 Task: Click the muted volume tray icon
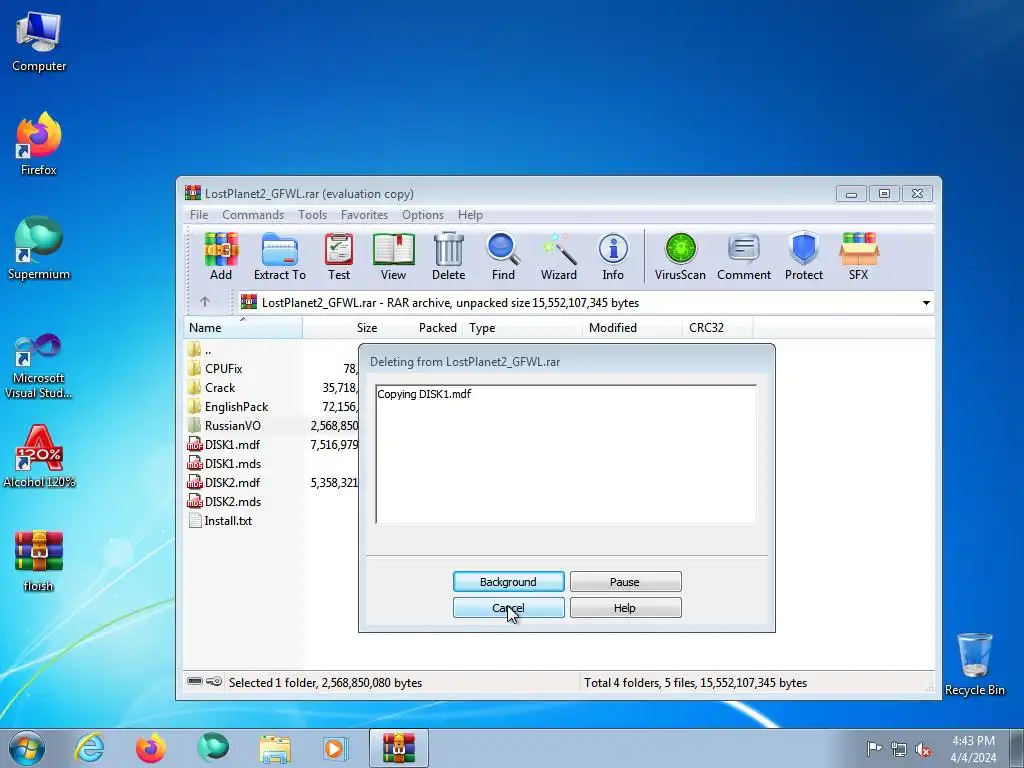923,749
